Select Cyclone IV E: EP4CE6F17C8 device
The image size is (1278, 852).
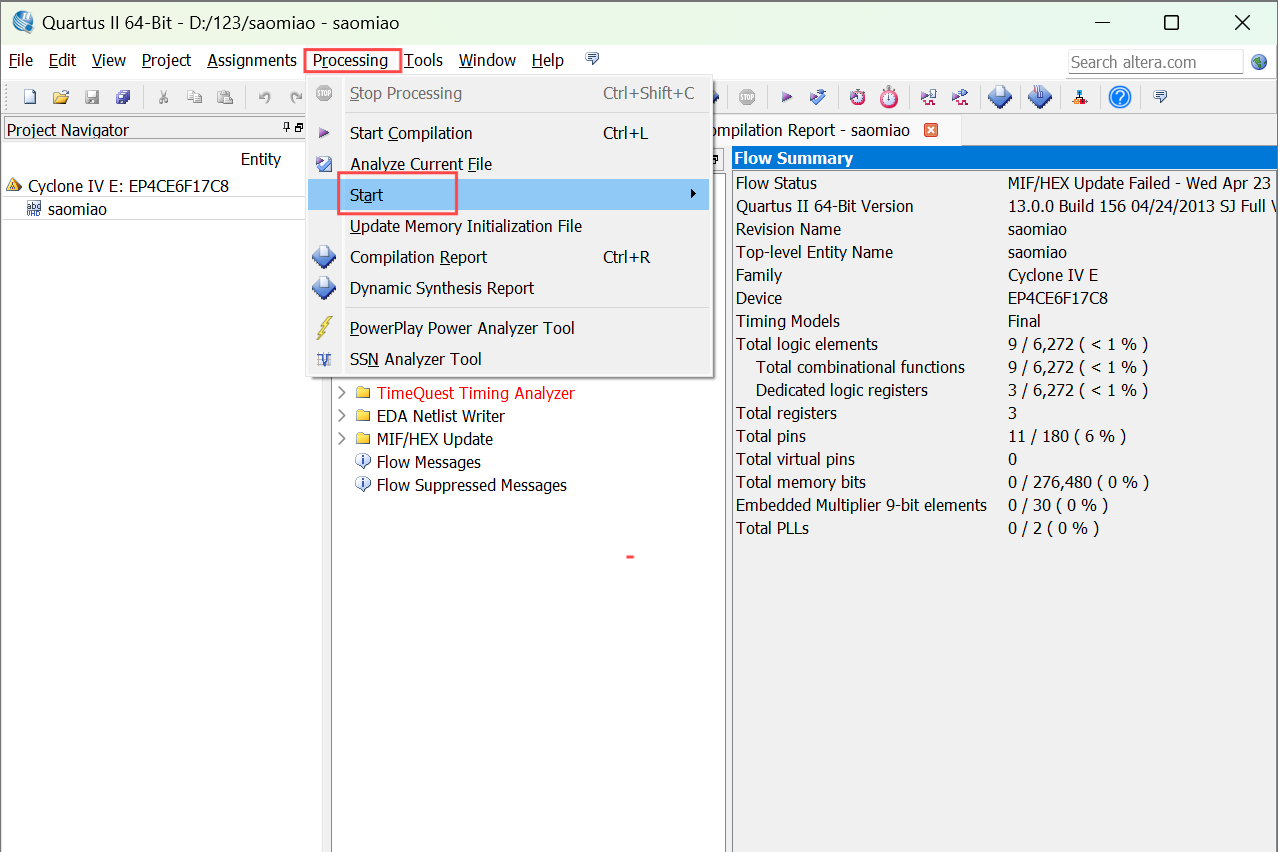pos(128,186)
